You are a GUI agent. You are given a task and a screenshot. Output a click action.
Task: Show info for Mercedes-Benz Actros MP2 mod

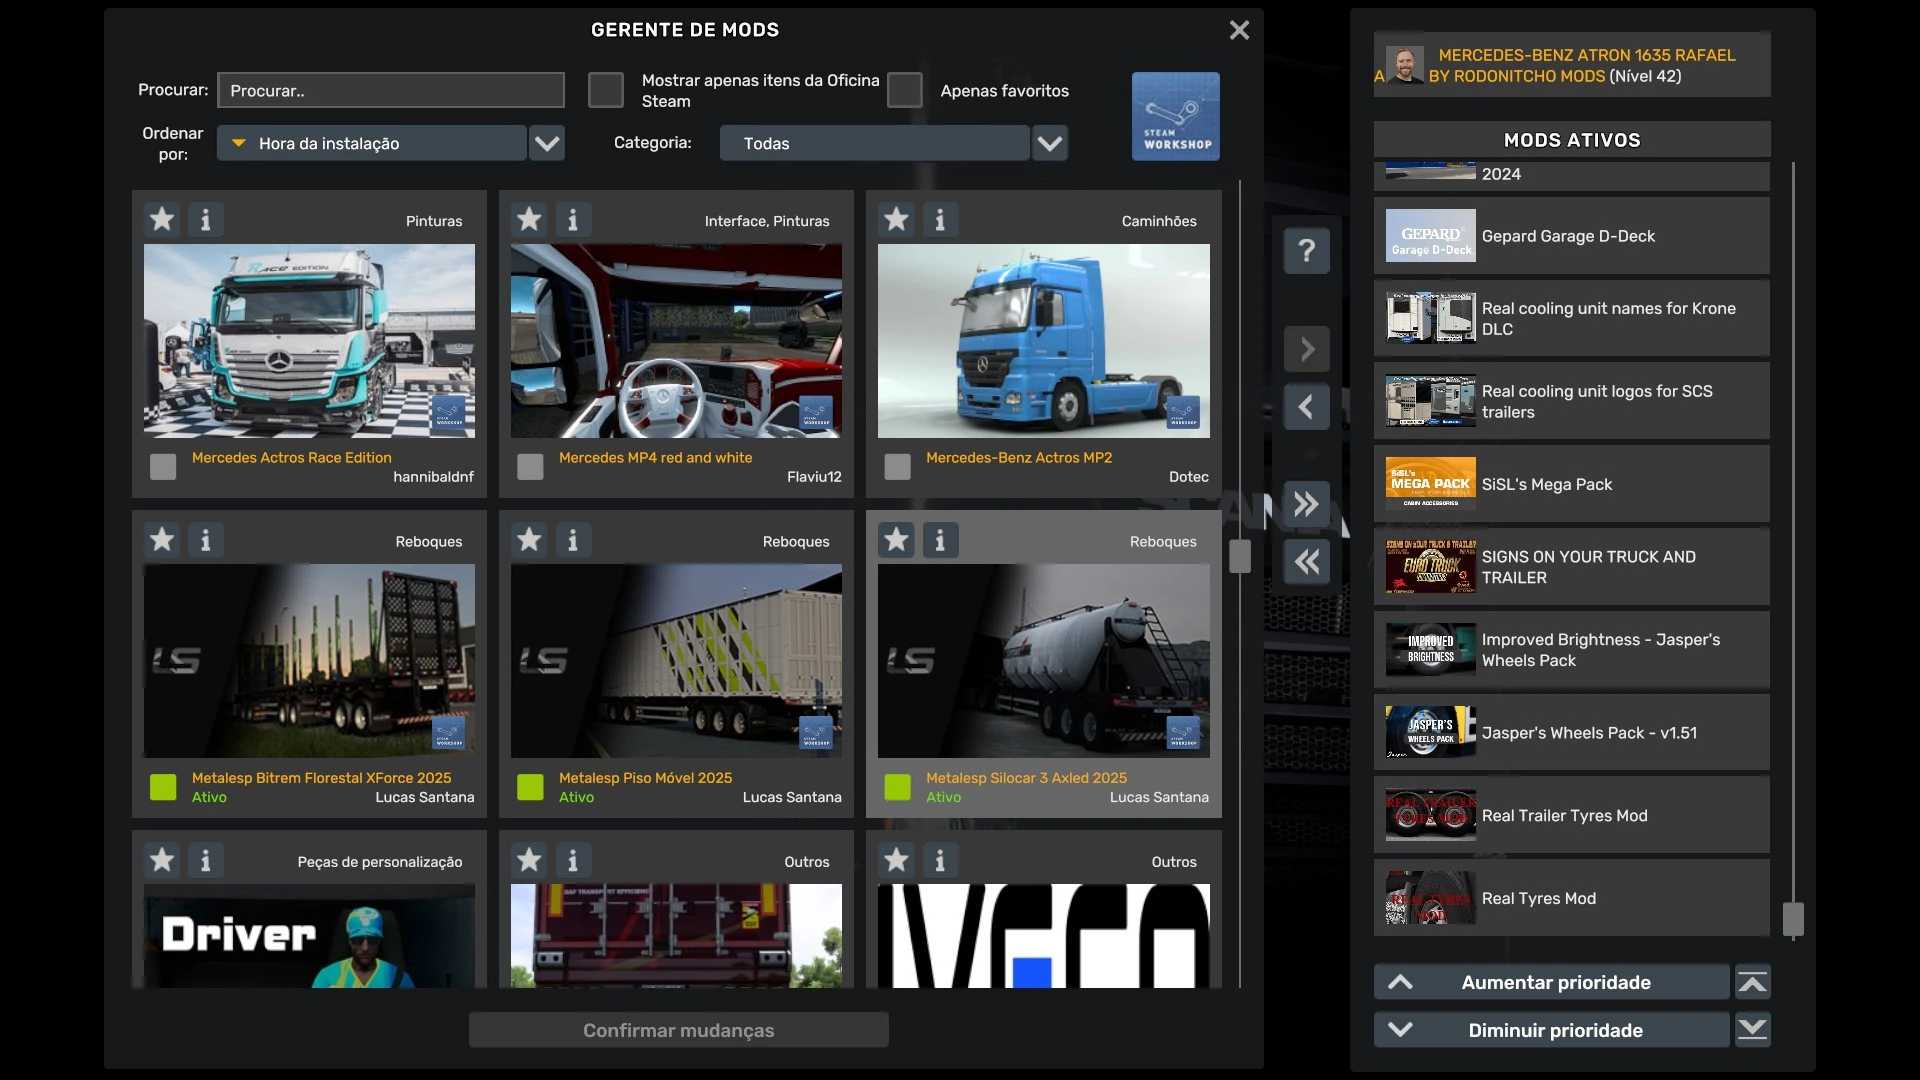pos(940,219)
